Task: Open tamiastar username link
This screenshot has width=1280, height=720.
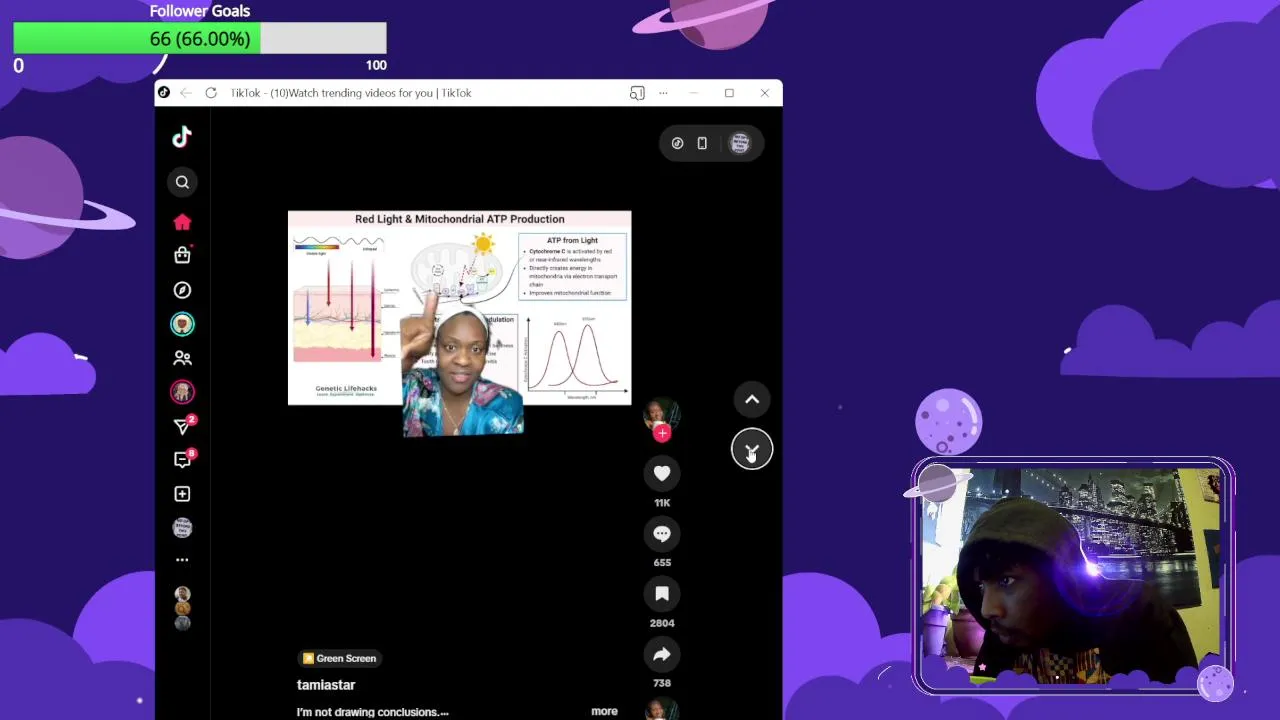Action: pyautogui.click(x=326, y=685)
